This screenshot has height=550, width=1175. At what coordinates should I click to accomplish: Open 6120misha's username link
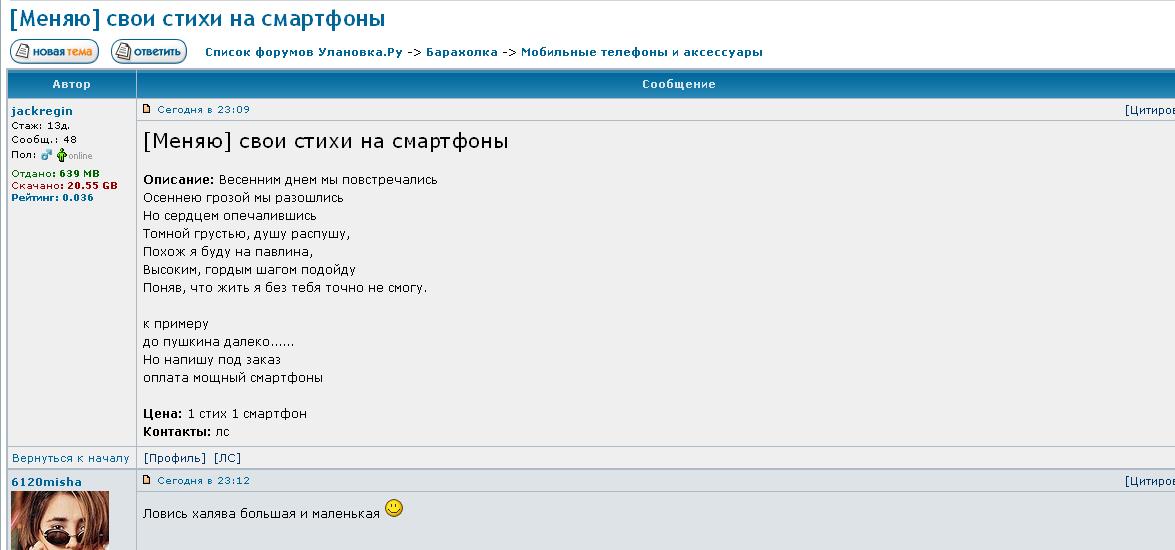[46, 482]
